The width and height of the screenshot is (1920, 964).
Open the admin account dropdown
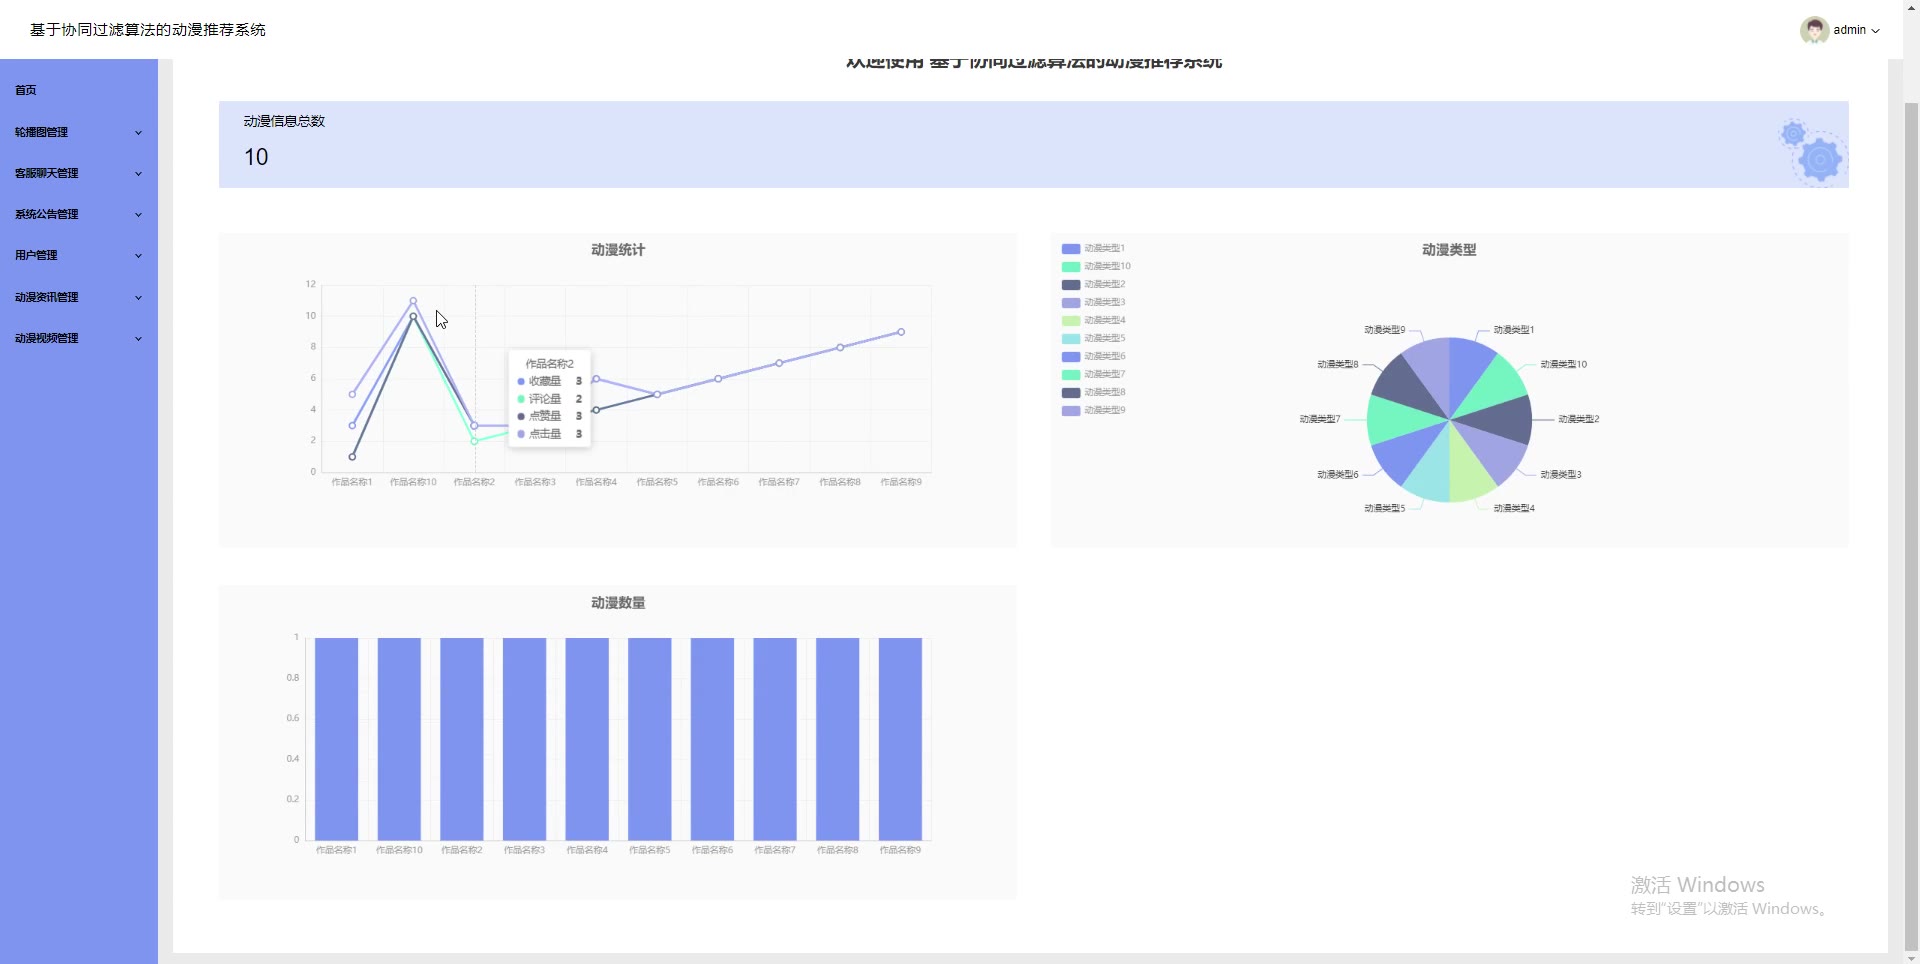click(1855, 30)
